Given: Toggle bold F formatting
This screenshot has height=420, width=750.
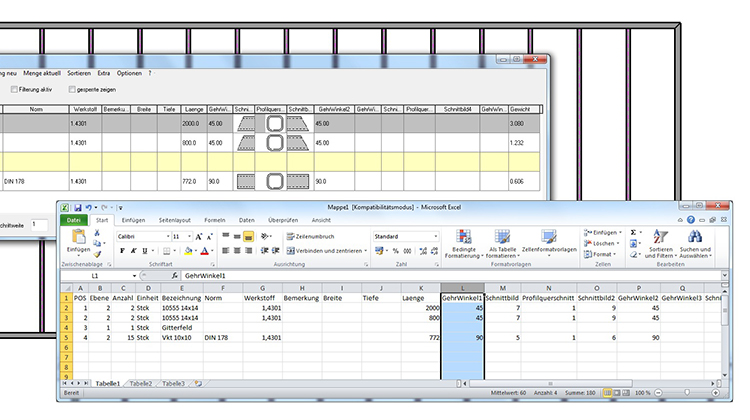Looking at the screenshot, I should 122,251.
